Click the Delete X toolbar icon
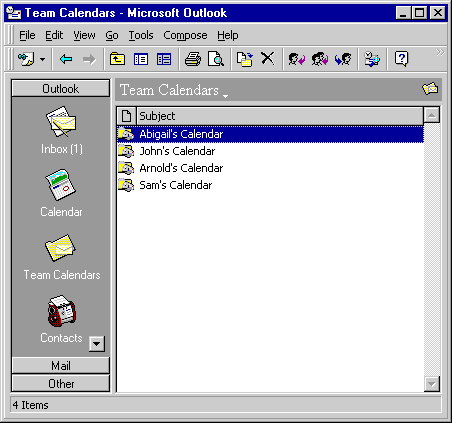The image size is (452, 423). [x=268, y=59]
